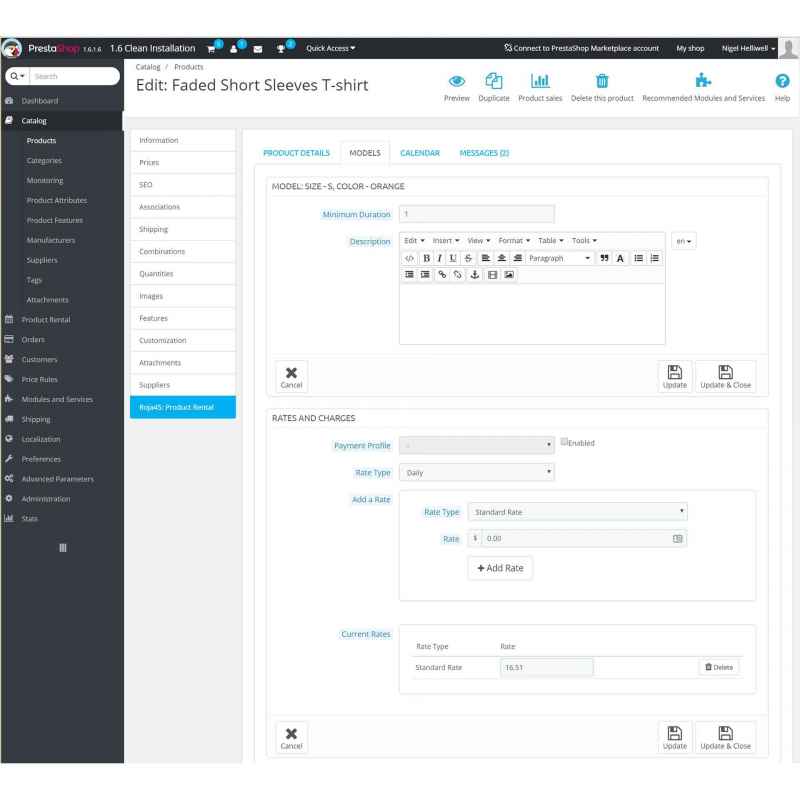Click Connect to PrestaShop Marketplace account link

pos(582,48)
